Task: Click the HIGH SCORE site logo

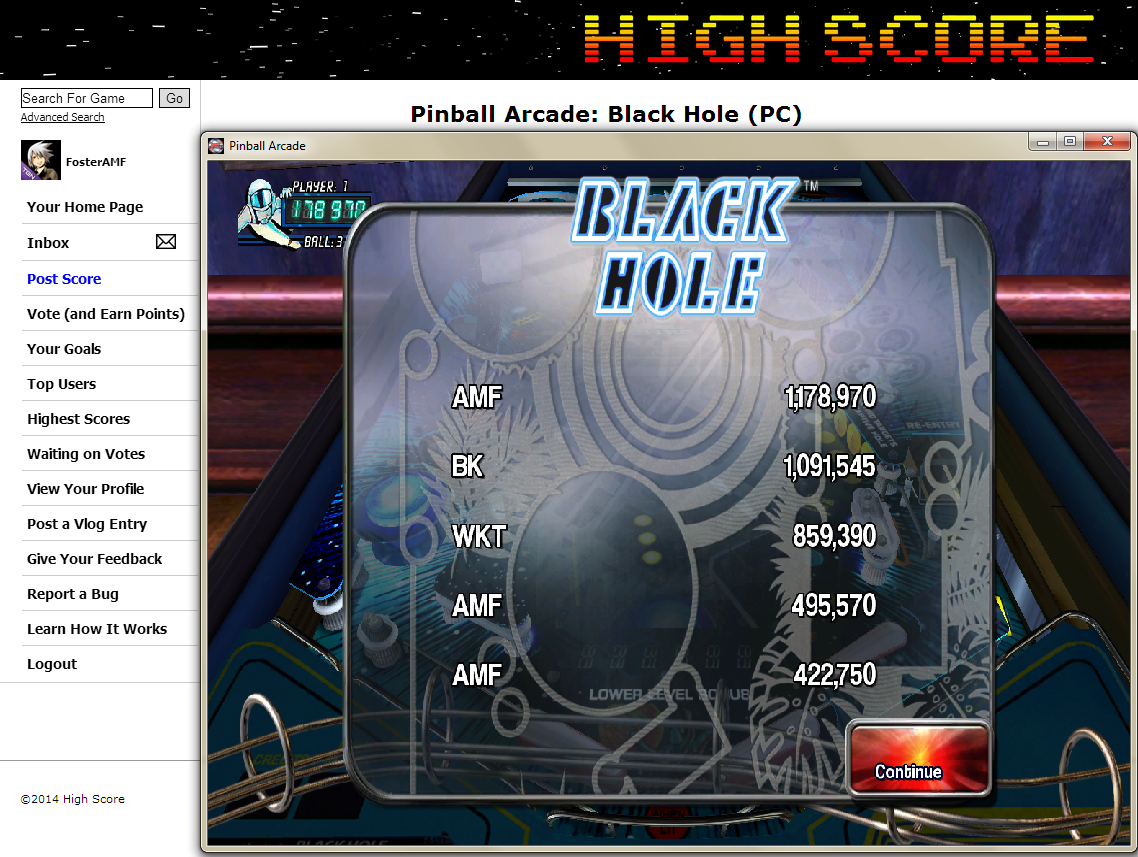Action: (840, 38)
